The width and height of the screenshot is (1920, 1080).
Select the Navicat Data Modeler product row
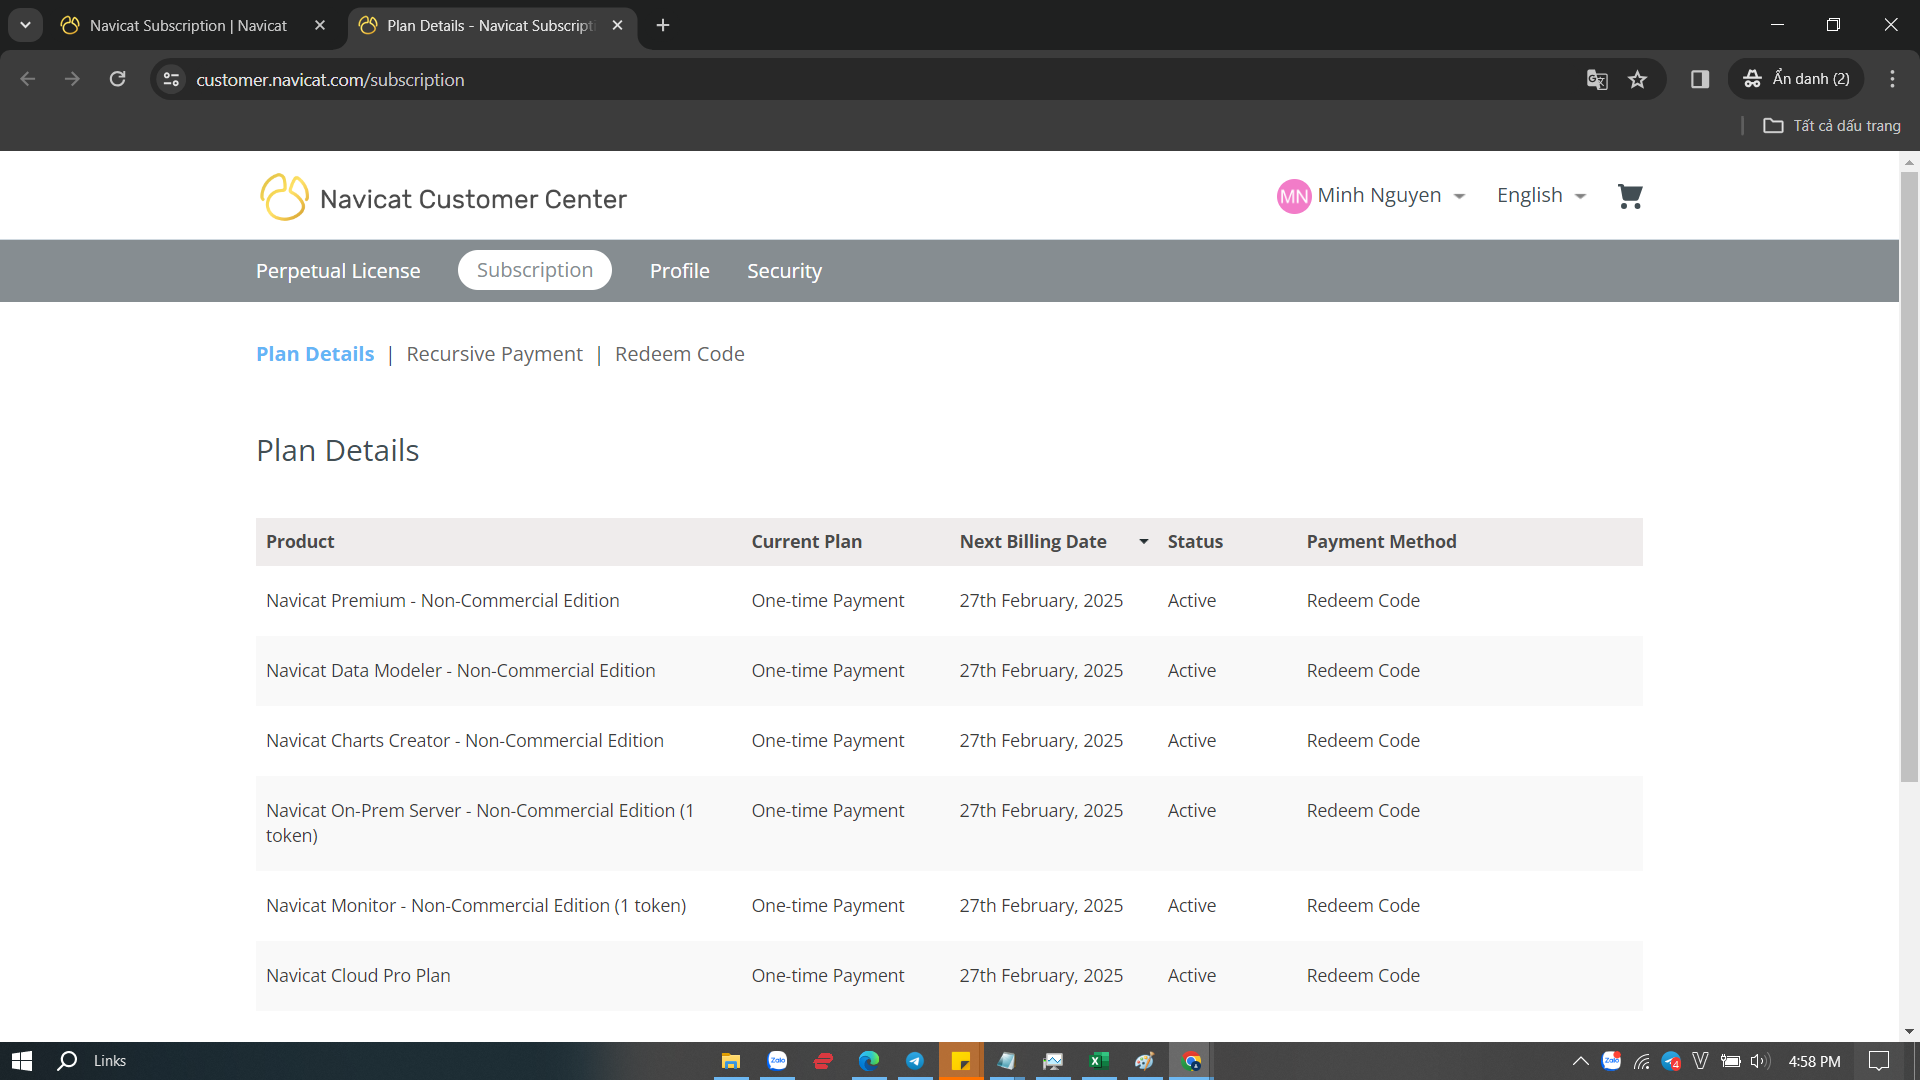(x=949, y=671)
